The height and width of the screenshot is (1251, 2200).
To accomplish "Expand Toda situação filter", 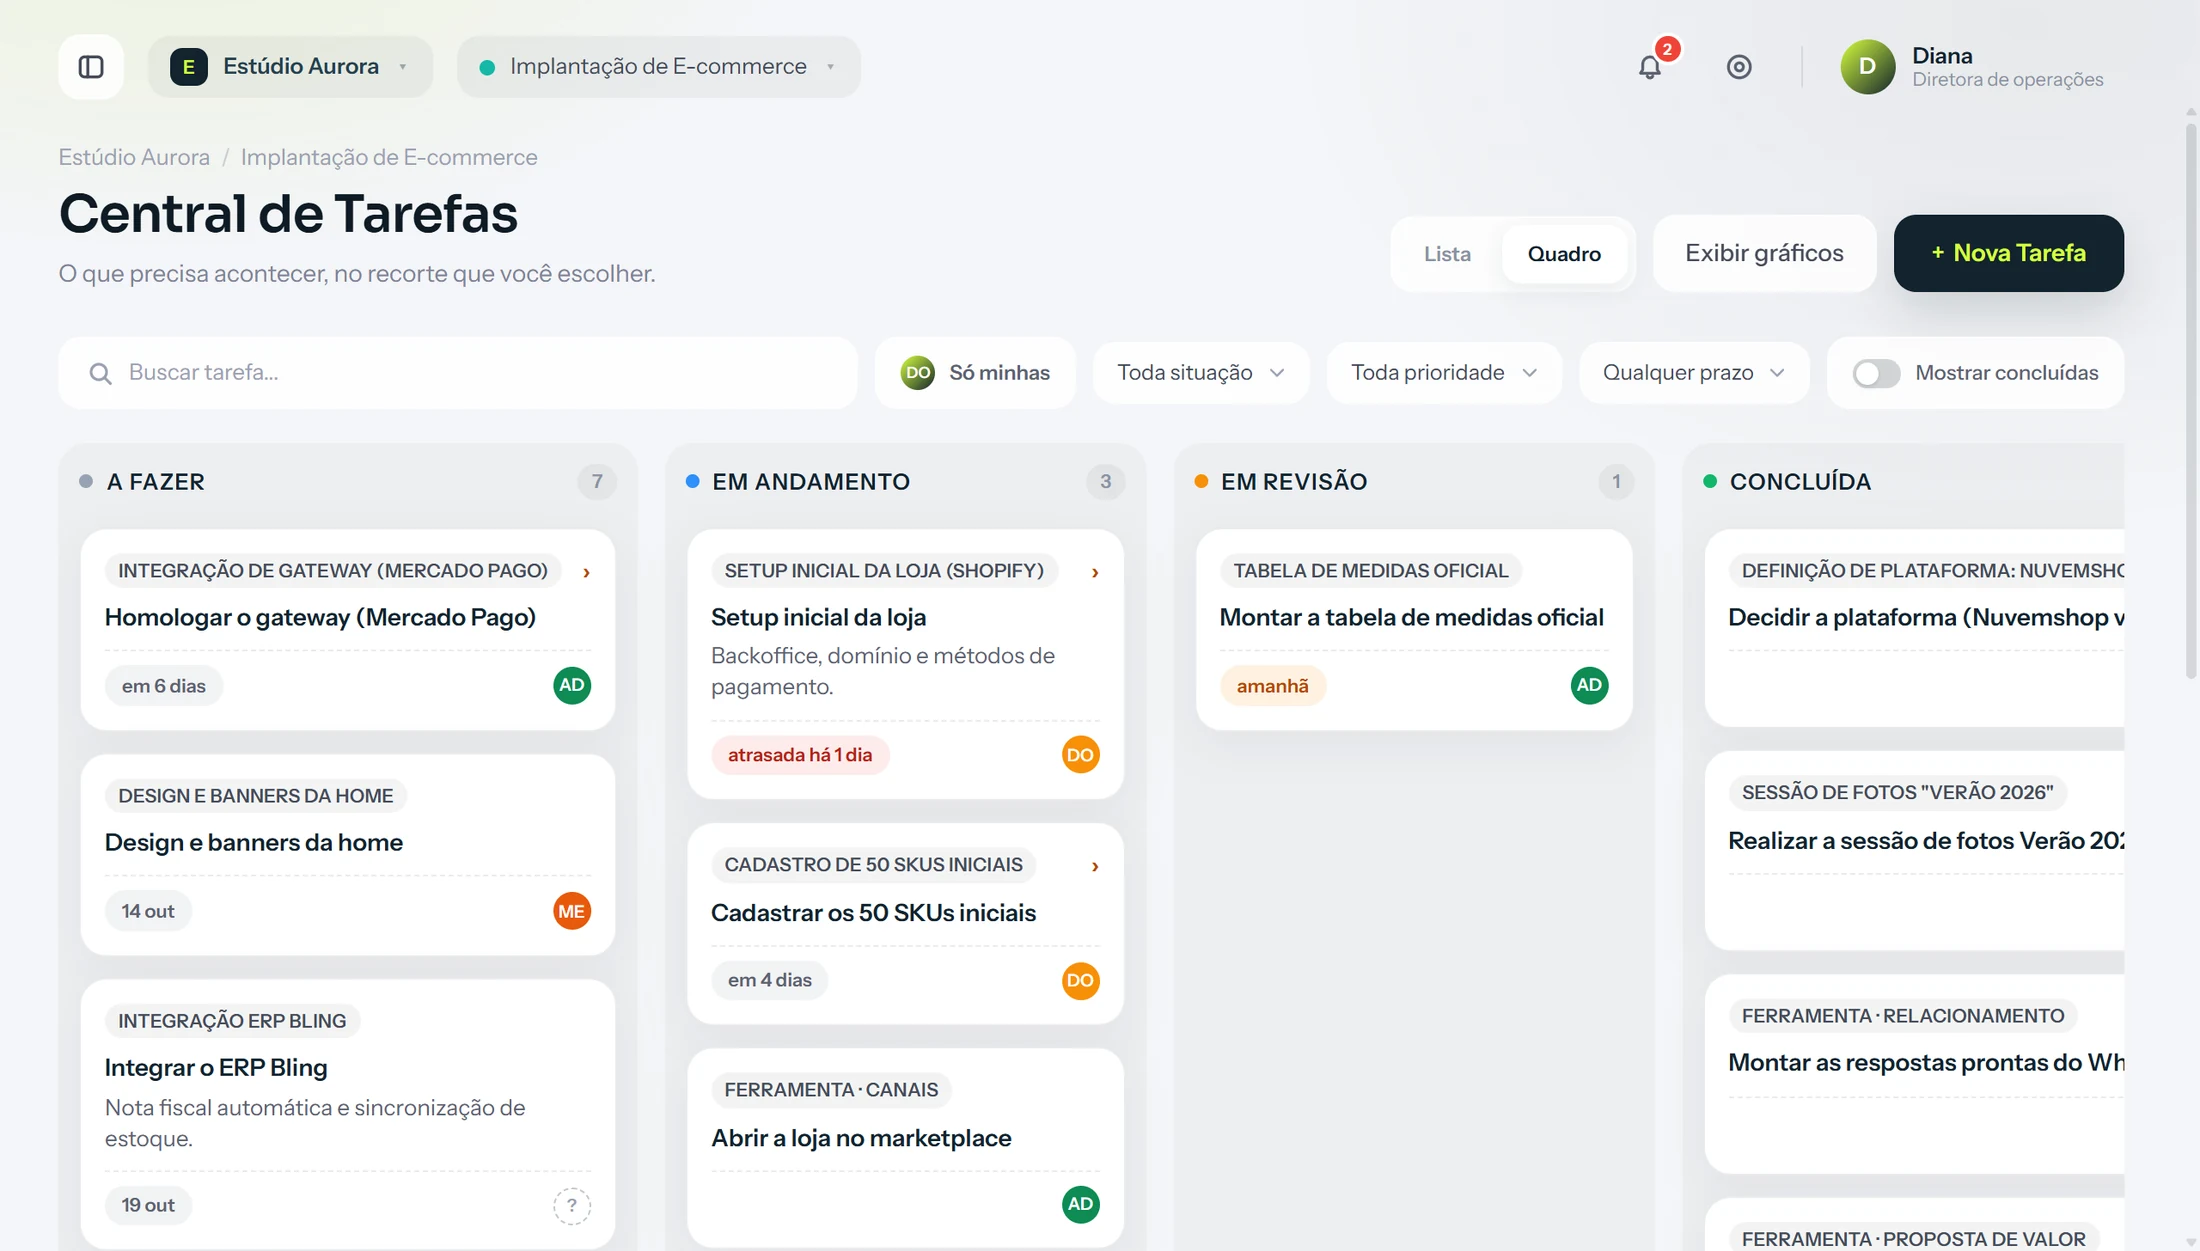I will 1201,373.
